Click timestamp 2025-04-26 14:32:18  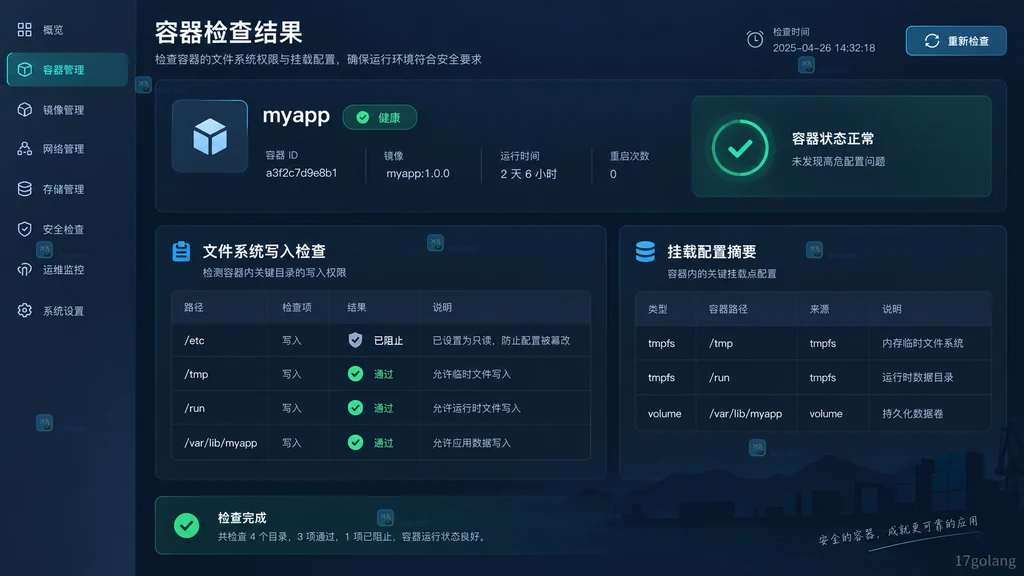click(x=824, y=48)
